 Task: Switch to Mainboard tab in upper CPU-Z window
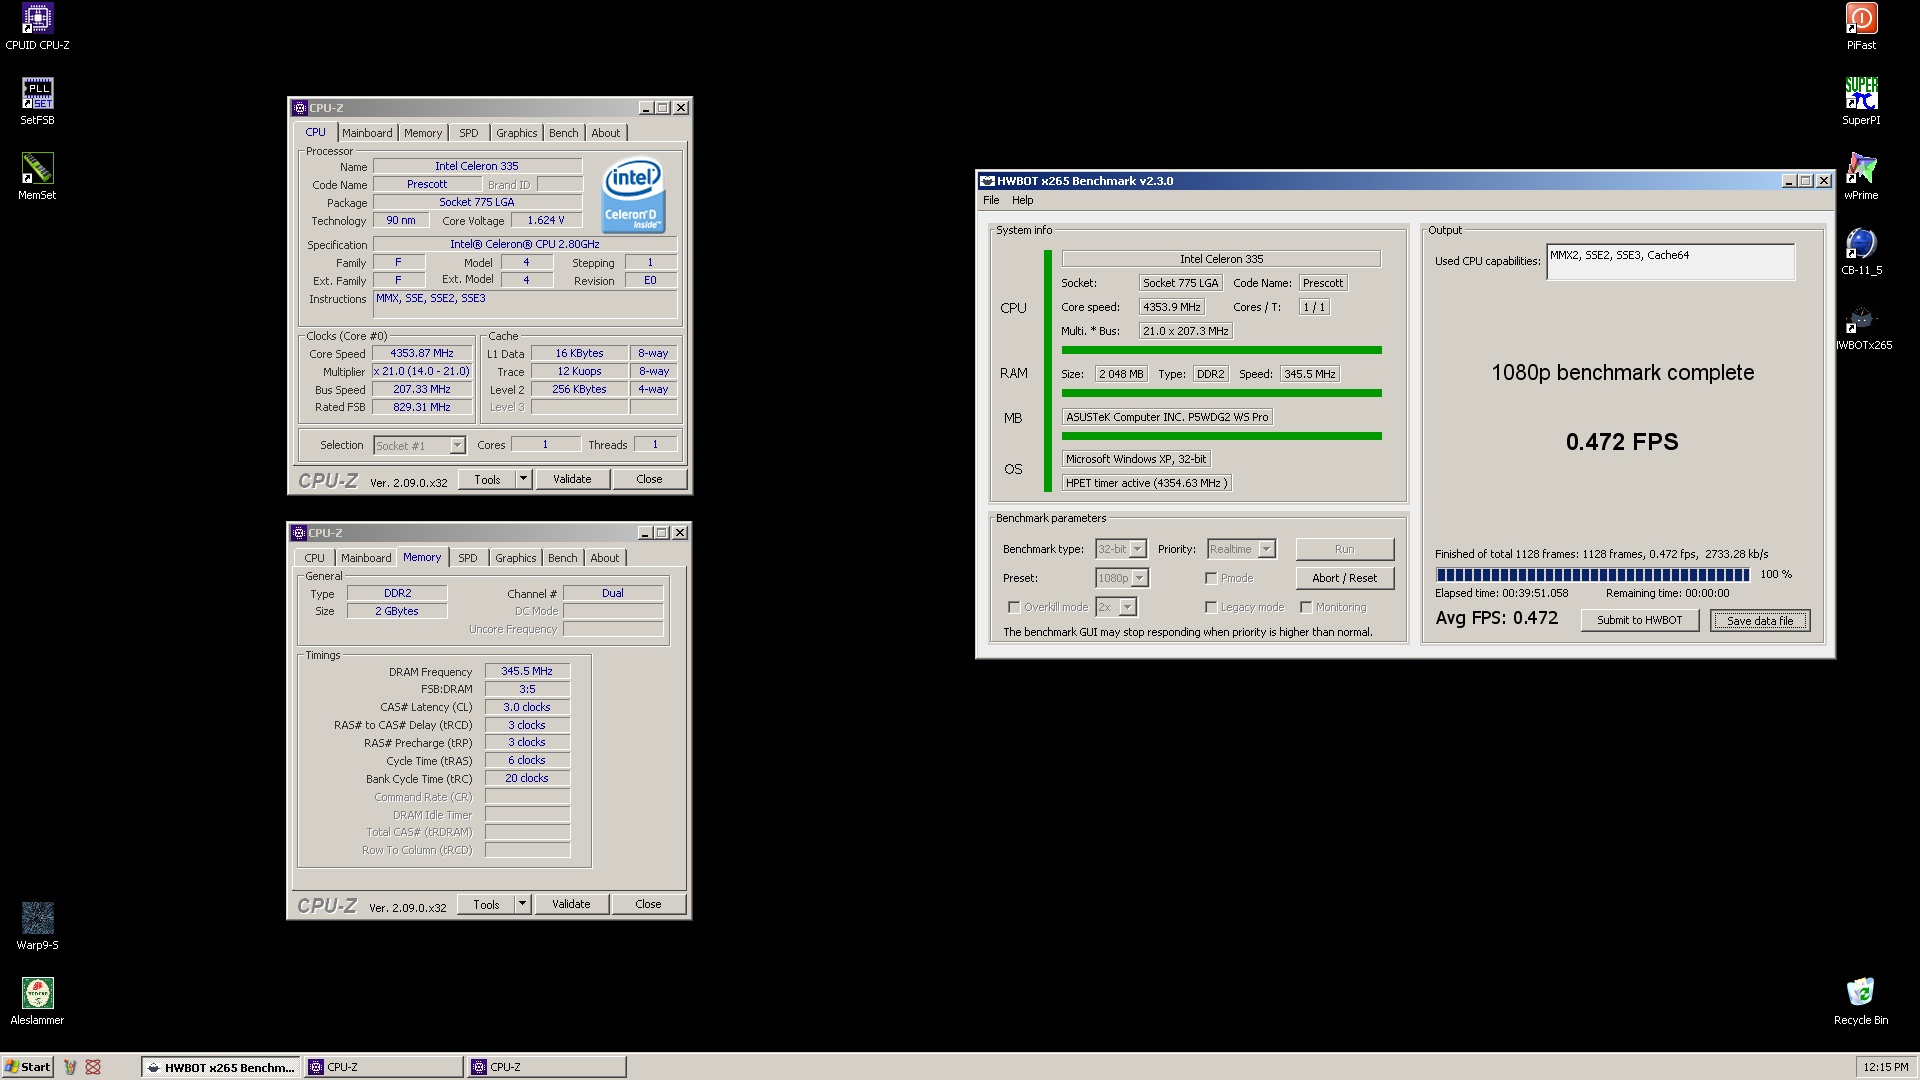(x=367, y=133)
